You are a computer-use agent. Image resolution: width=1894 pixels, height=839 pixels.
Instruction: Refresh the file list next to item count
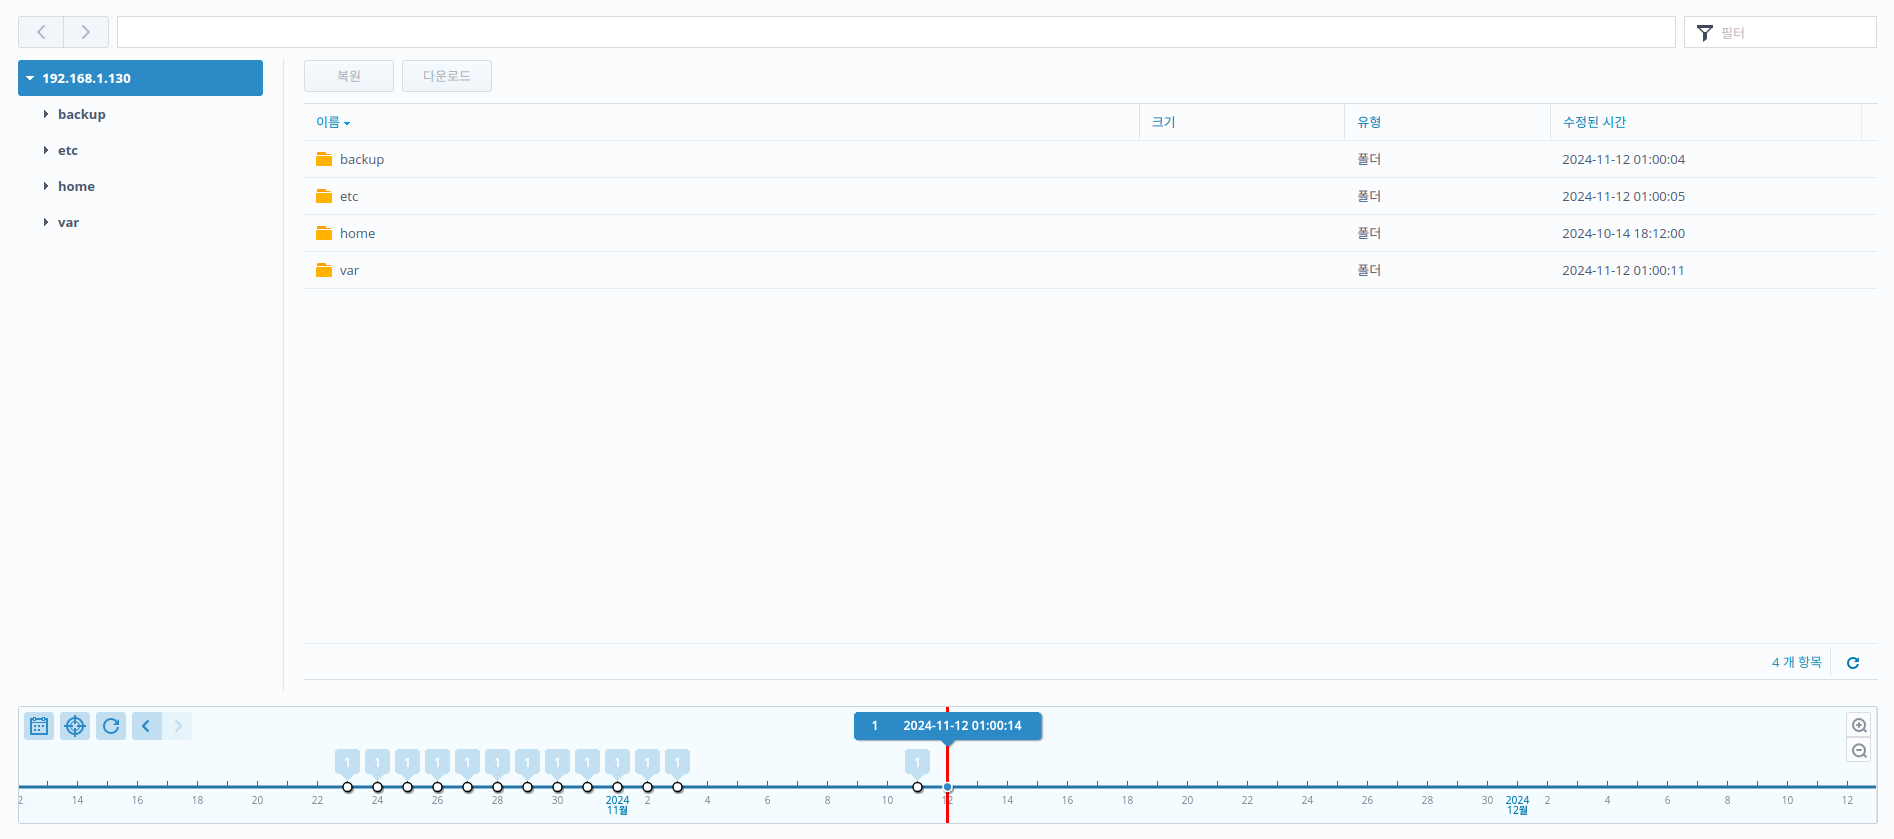pos(1853,663)
